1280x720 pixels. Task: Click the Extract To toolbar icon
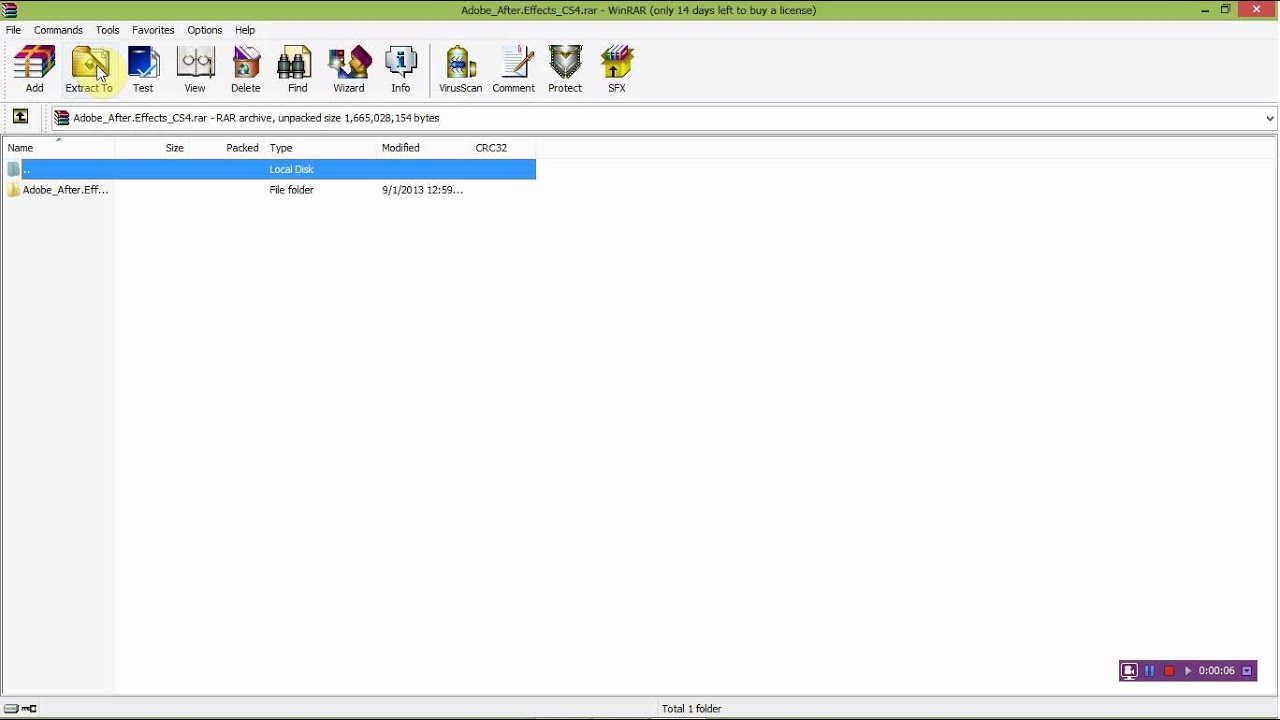(x=89, y=69)
